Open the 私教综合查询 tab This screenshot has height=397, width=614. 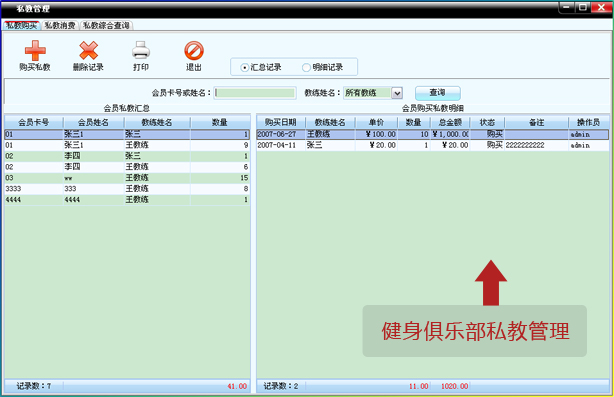coord(106,25)
